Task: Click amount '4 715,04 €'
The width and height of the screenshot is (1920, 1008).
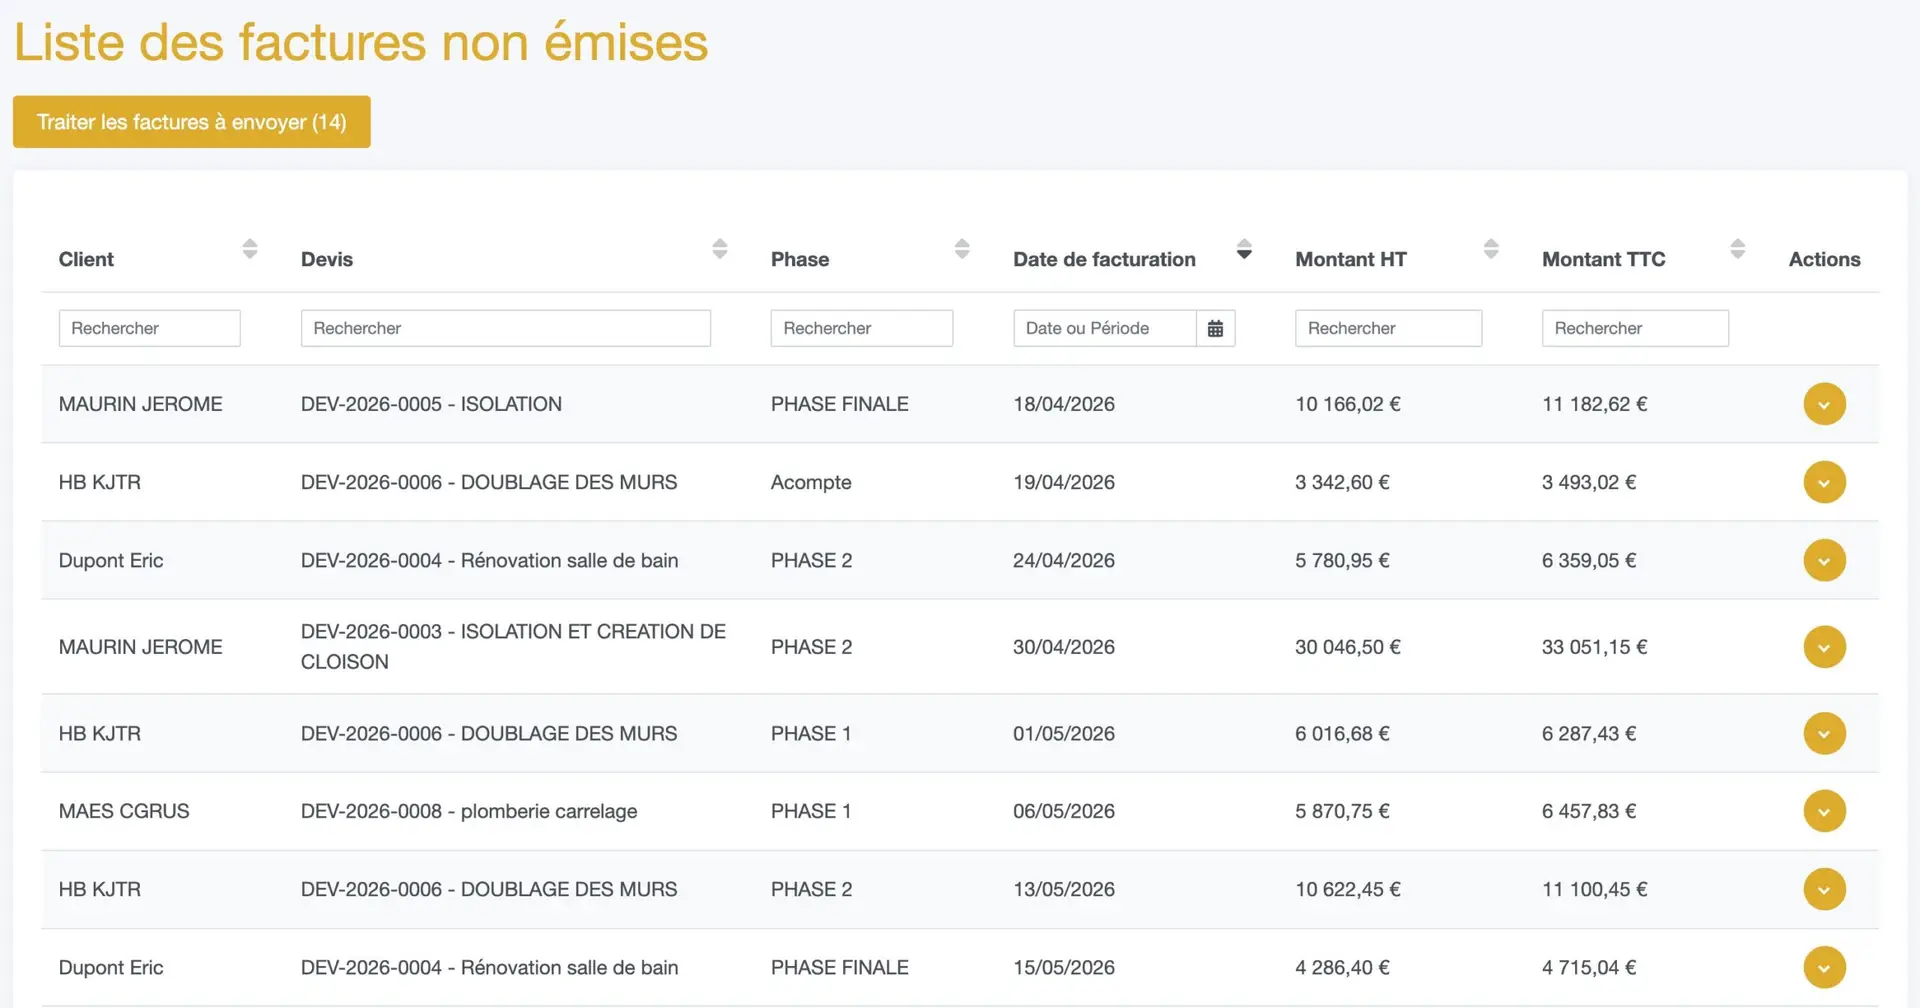Action: coord(1589,967)
